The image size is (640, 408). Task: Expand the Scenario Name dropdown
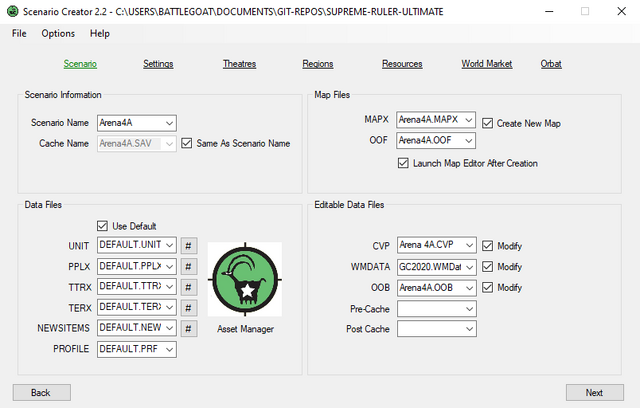169,123
